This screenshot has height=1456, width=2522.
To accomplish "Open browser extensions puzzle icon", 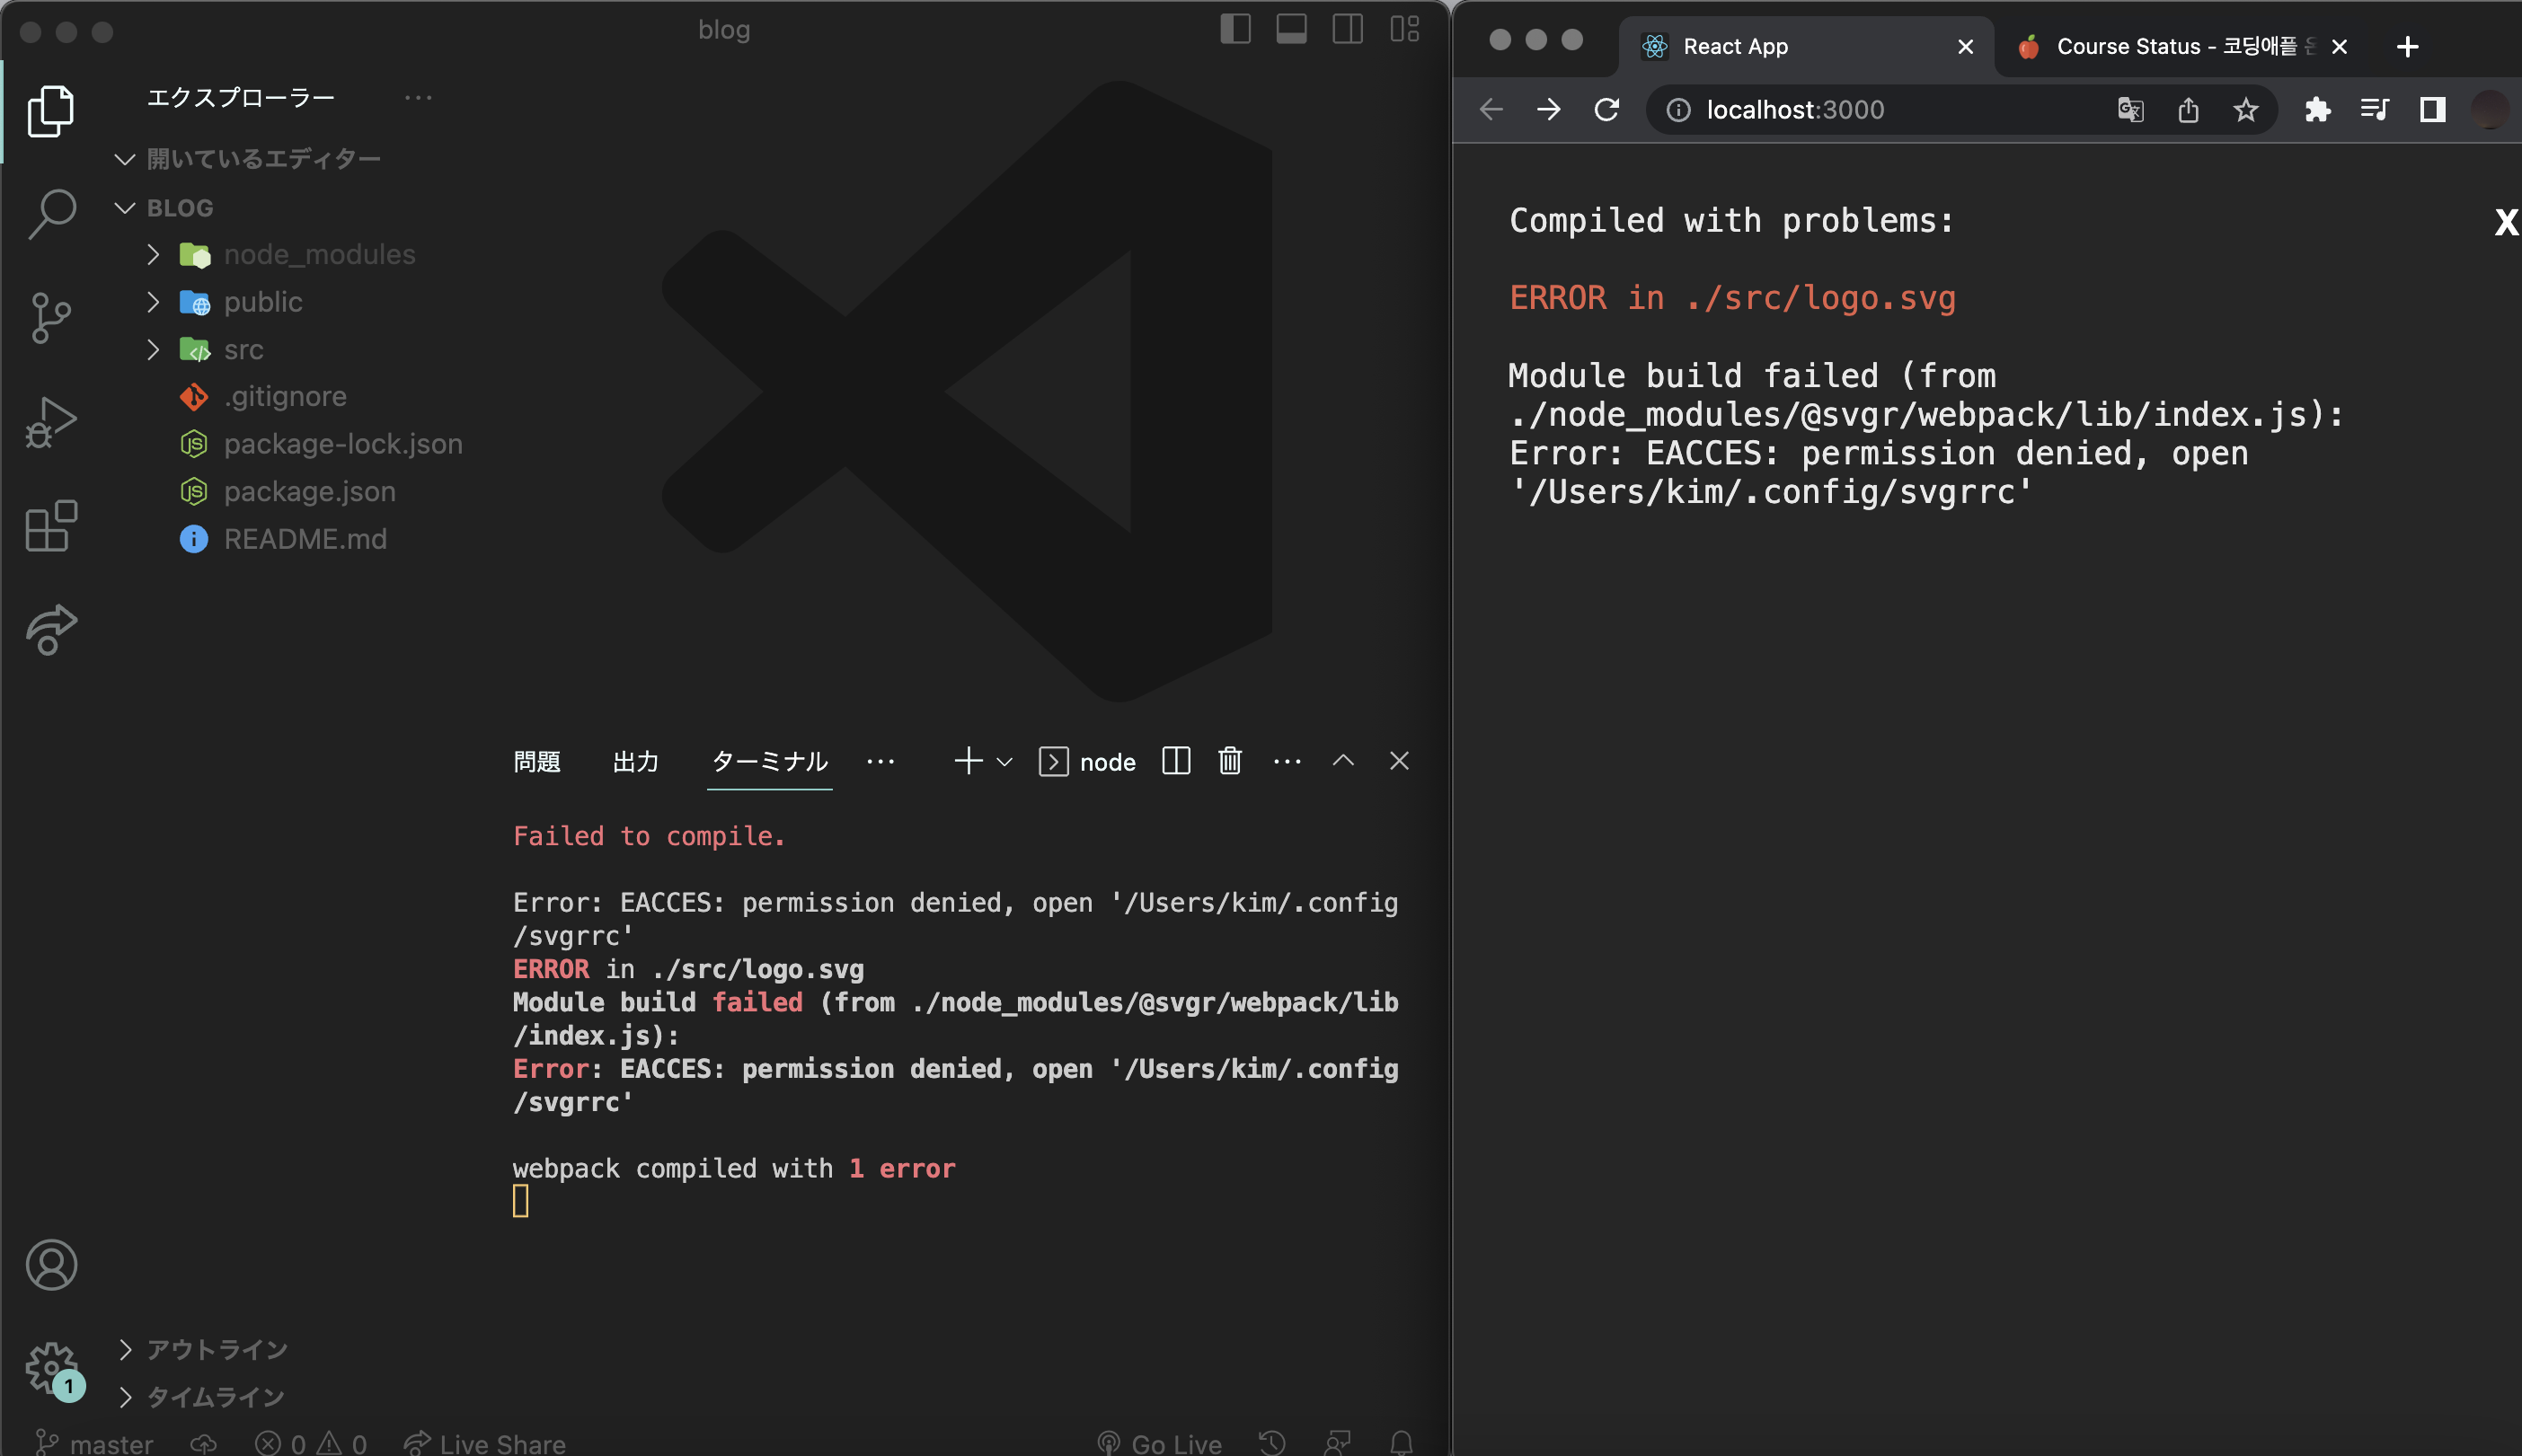I will click(x=2317, y=109).
